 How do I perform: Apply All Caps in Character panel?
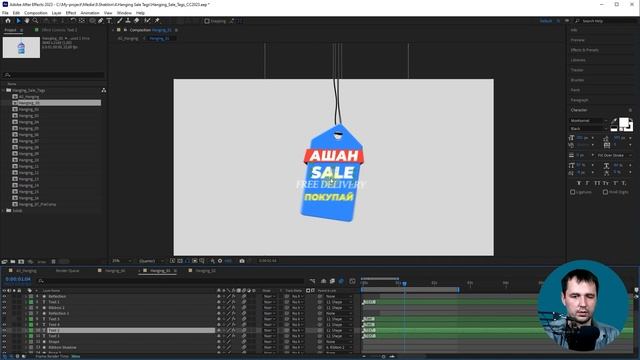pos(597,183)
